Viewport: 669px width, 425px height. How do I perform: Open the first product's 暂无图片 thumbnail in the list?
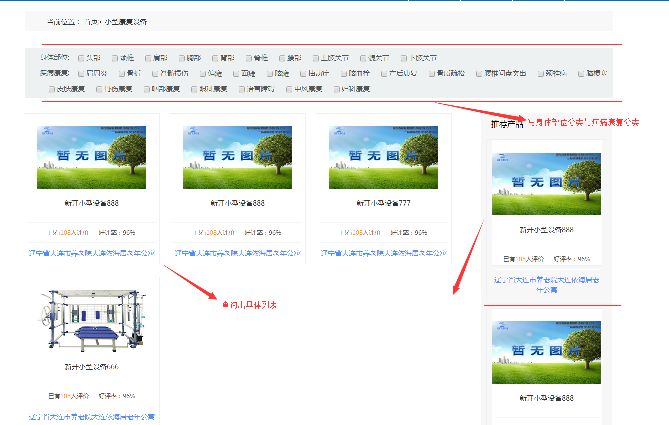(x=91, y=158)
